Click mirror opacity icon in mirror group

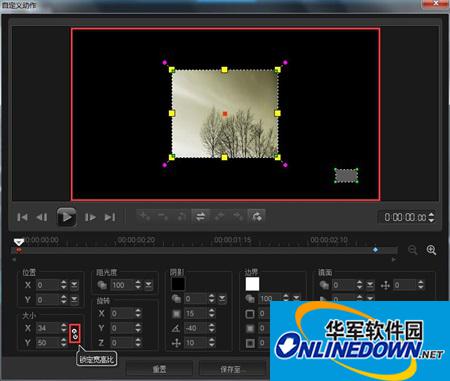click(324, 285)
